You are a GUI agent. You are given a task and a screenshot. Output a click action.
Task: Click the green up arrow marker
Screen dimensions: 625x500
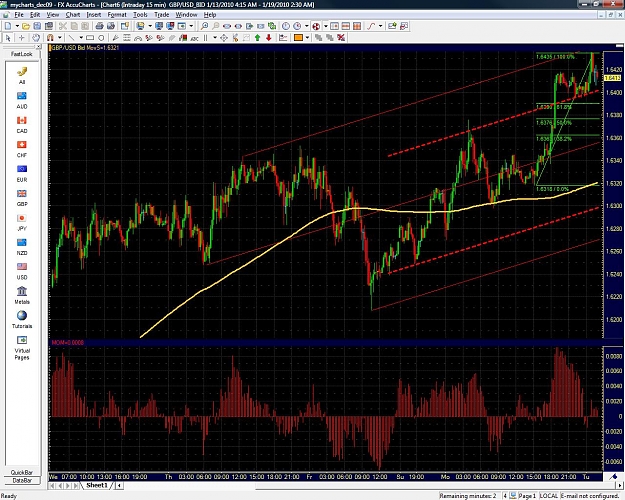(x=257, y=38)
